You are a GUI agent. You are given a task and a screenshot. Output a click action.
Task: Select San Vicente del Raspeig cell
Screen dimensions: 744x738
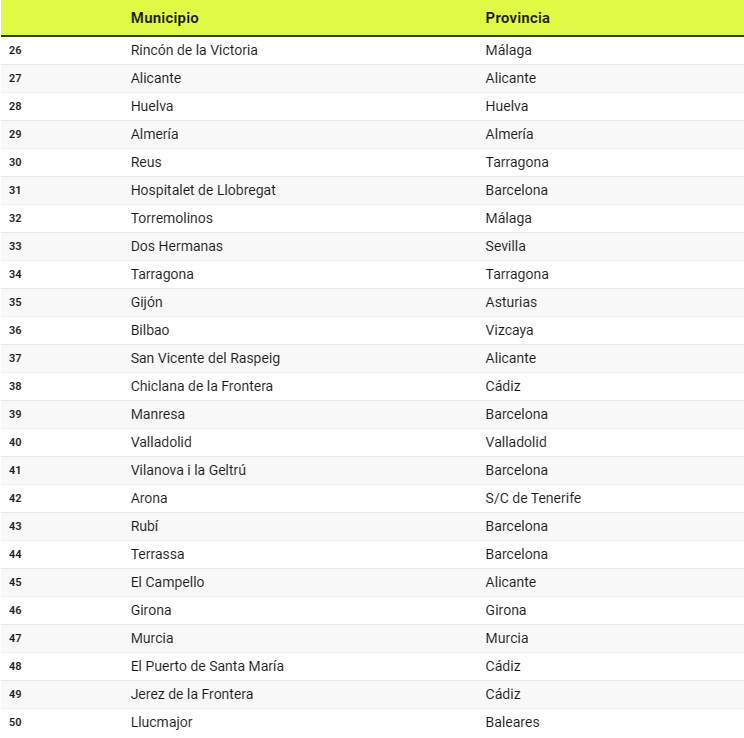tap(205, 358)
